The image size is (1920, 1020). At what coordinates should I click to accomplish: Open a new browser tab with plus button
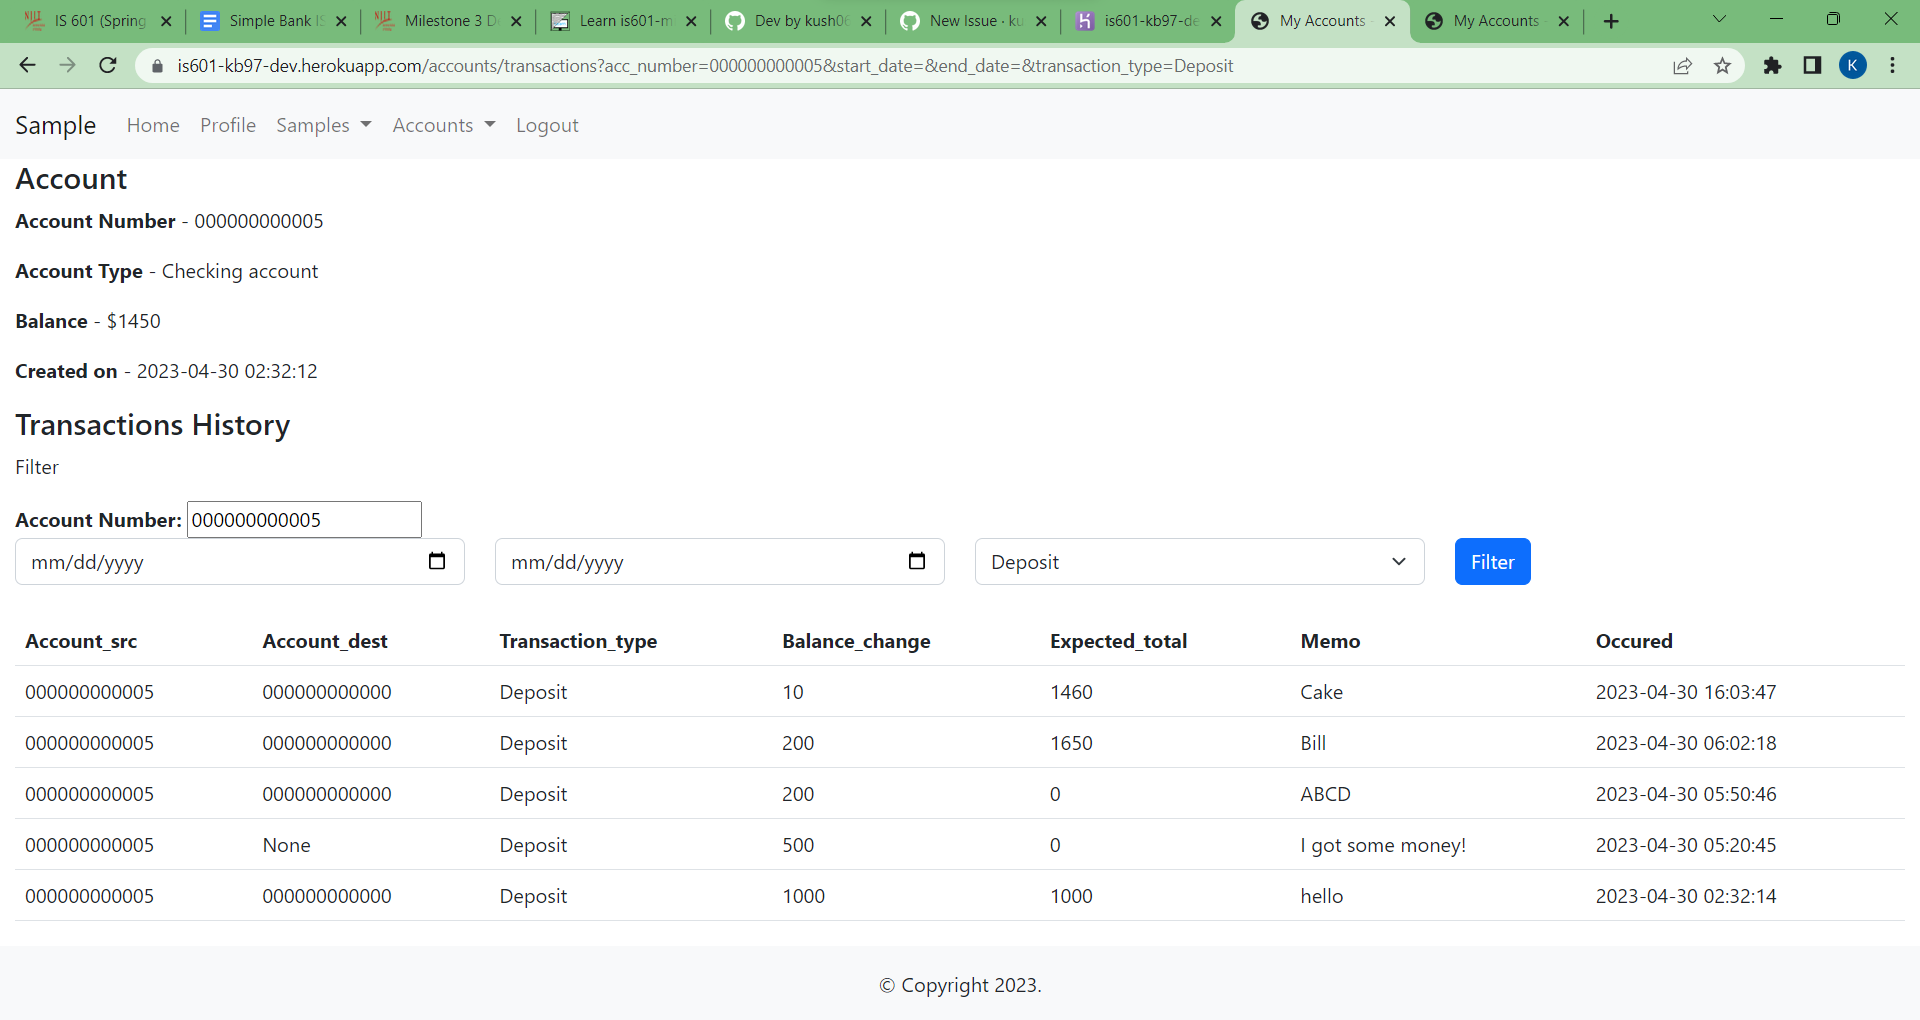pos(1611,20)
